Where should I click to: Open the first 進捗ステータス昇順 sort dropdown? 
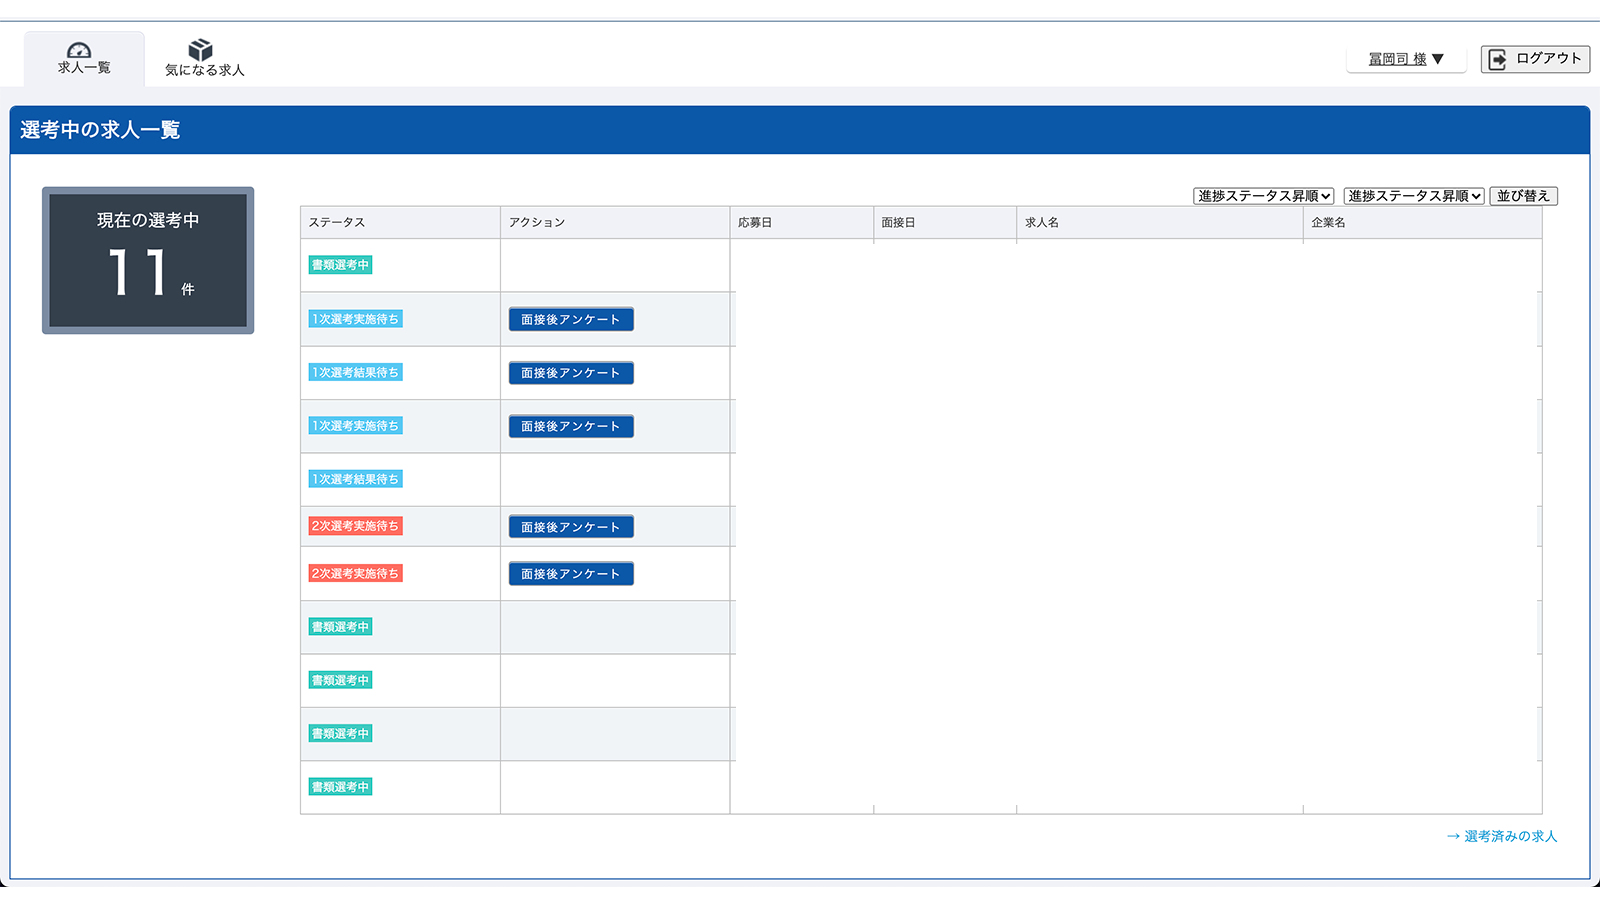[1264, 196]
